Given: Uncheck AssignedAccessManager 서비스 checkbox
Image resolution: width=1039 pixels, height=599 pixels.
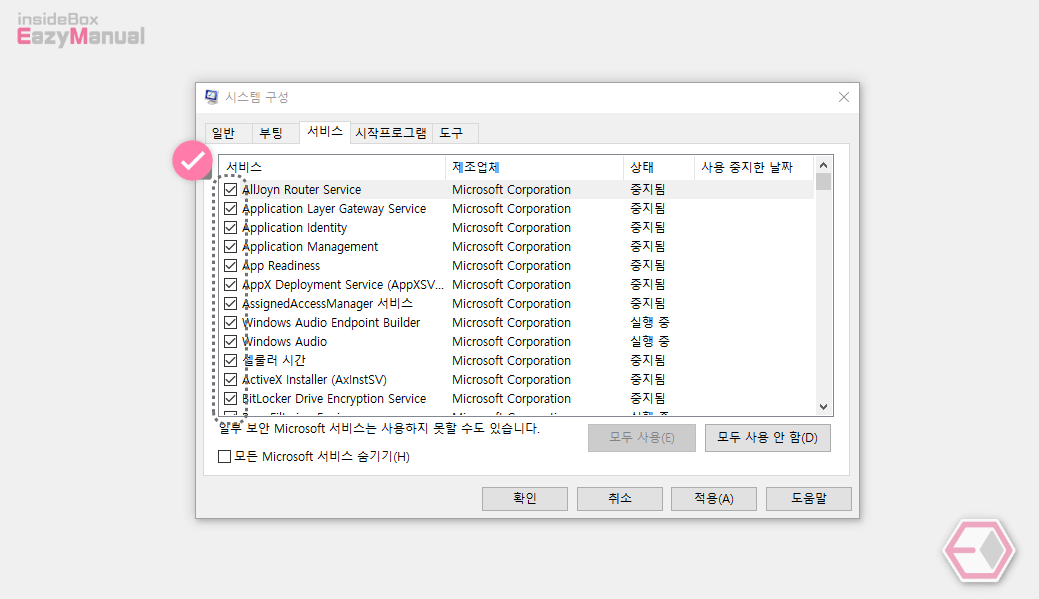Looking at the screenshot, I should [x=231, y=303].
